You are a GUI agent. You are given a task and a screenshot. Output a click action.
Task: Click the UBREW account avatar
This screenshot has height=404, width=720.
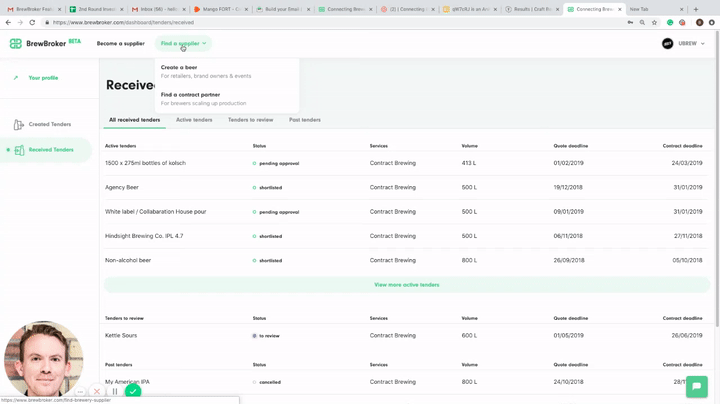(x=667, y=44)
